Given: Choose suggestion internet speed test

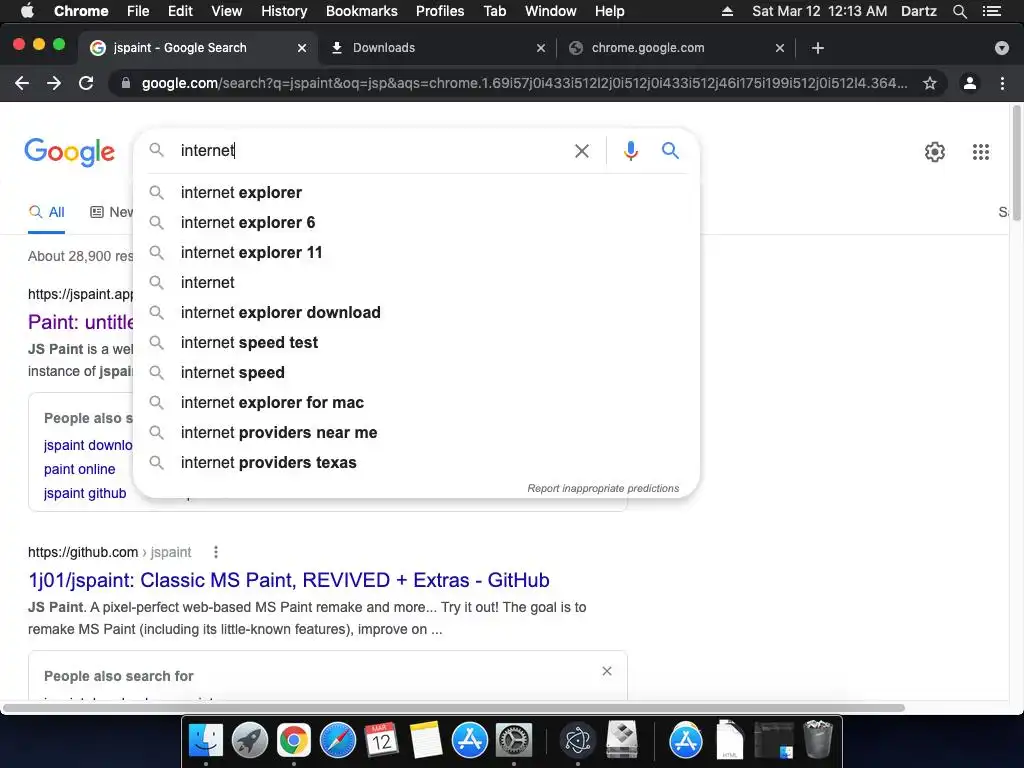Looking at the screenshot, I should pyautogui.click(x=417, y=343).
